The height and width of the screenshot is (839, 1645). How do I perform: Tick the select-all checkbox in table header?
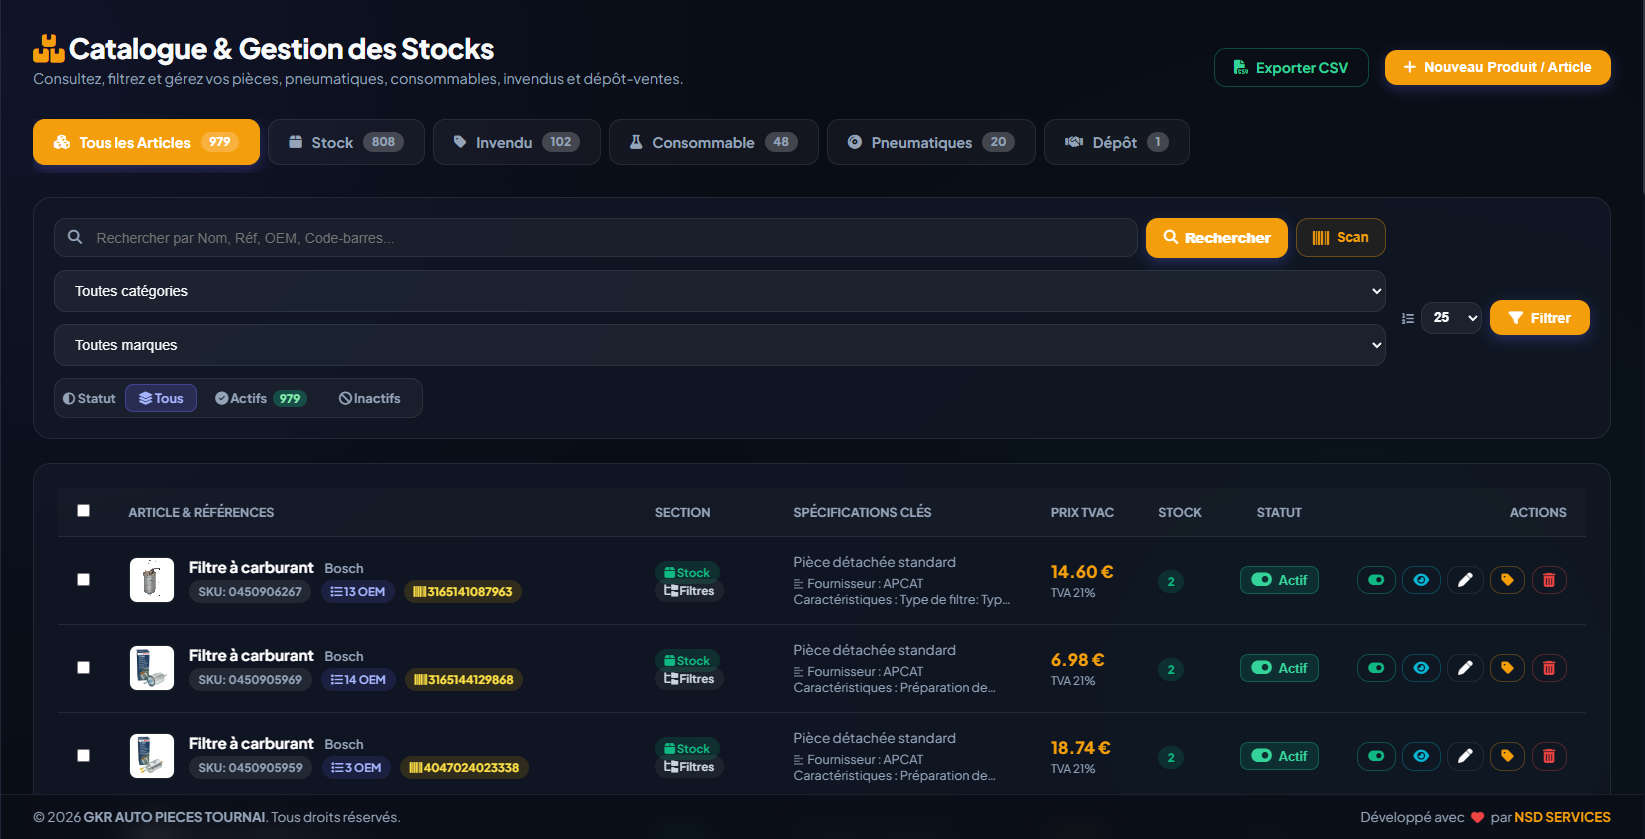[x=84, y=511]
